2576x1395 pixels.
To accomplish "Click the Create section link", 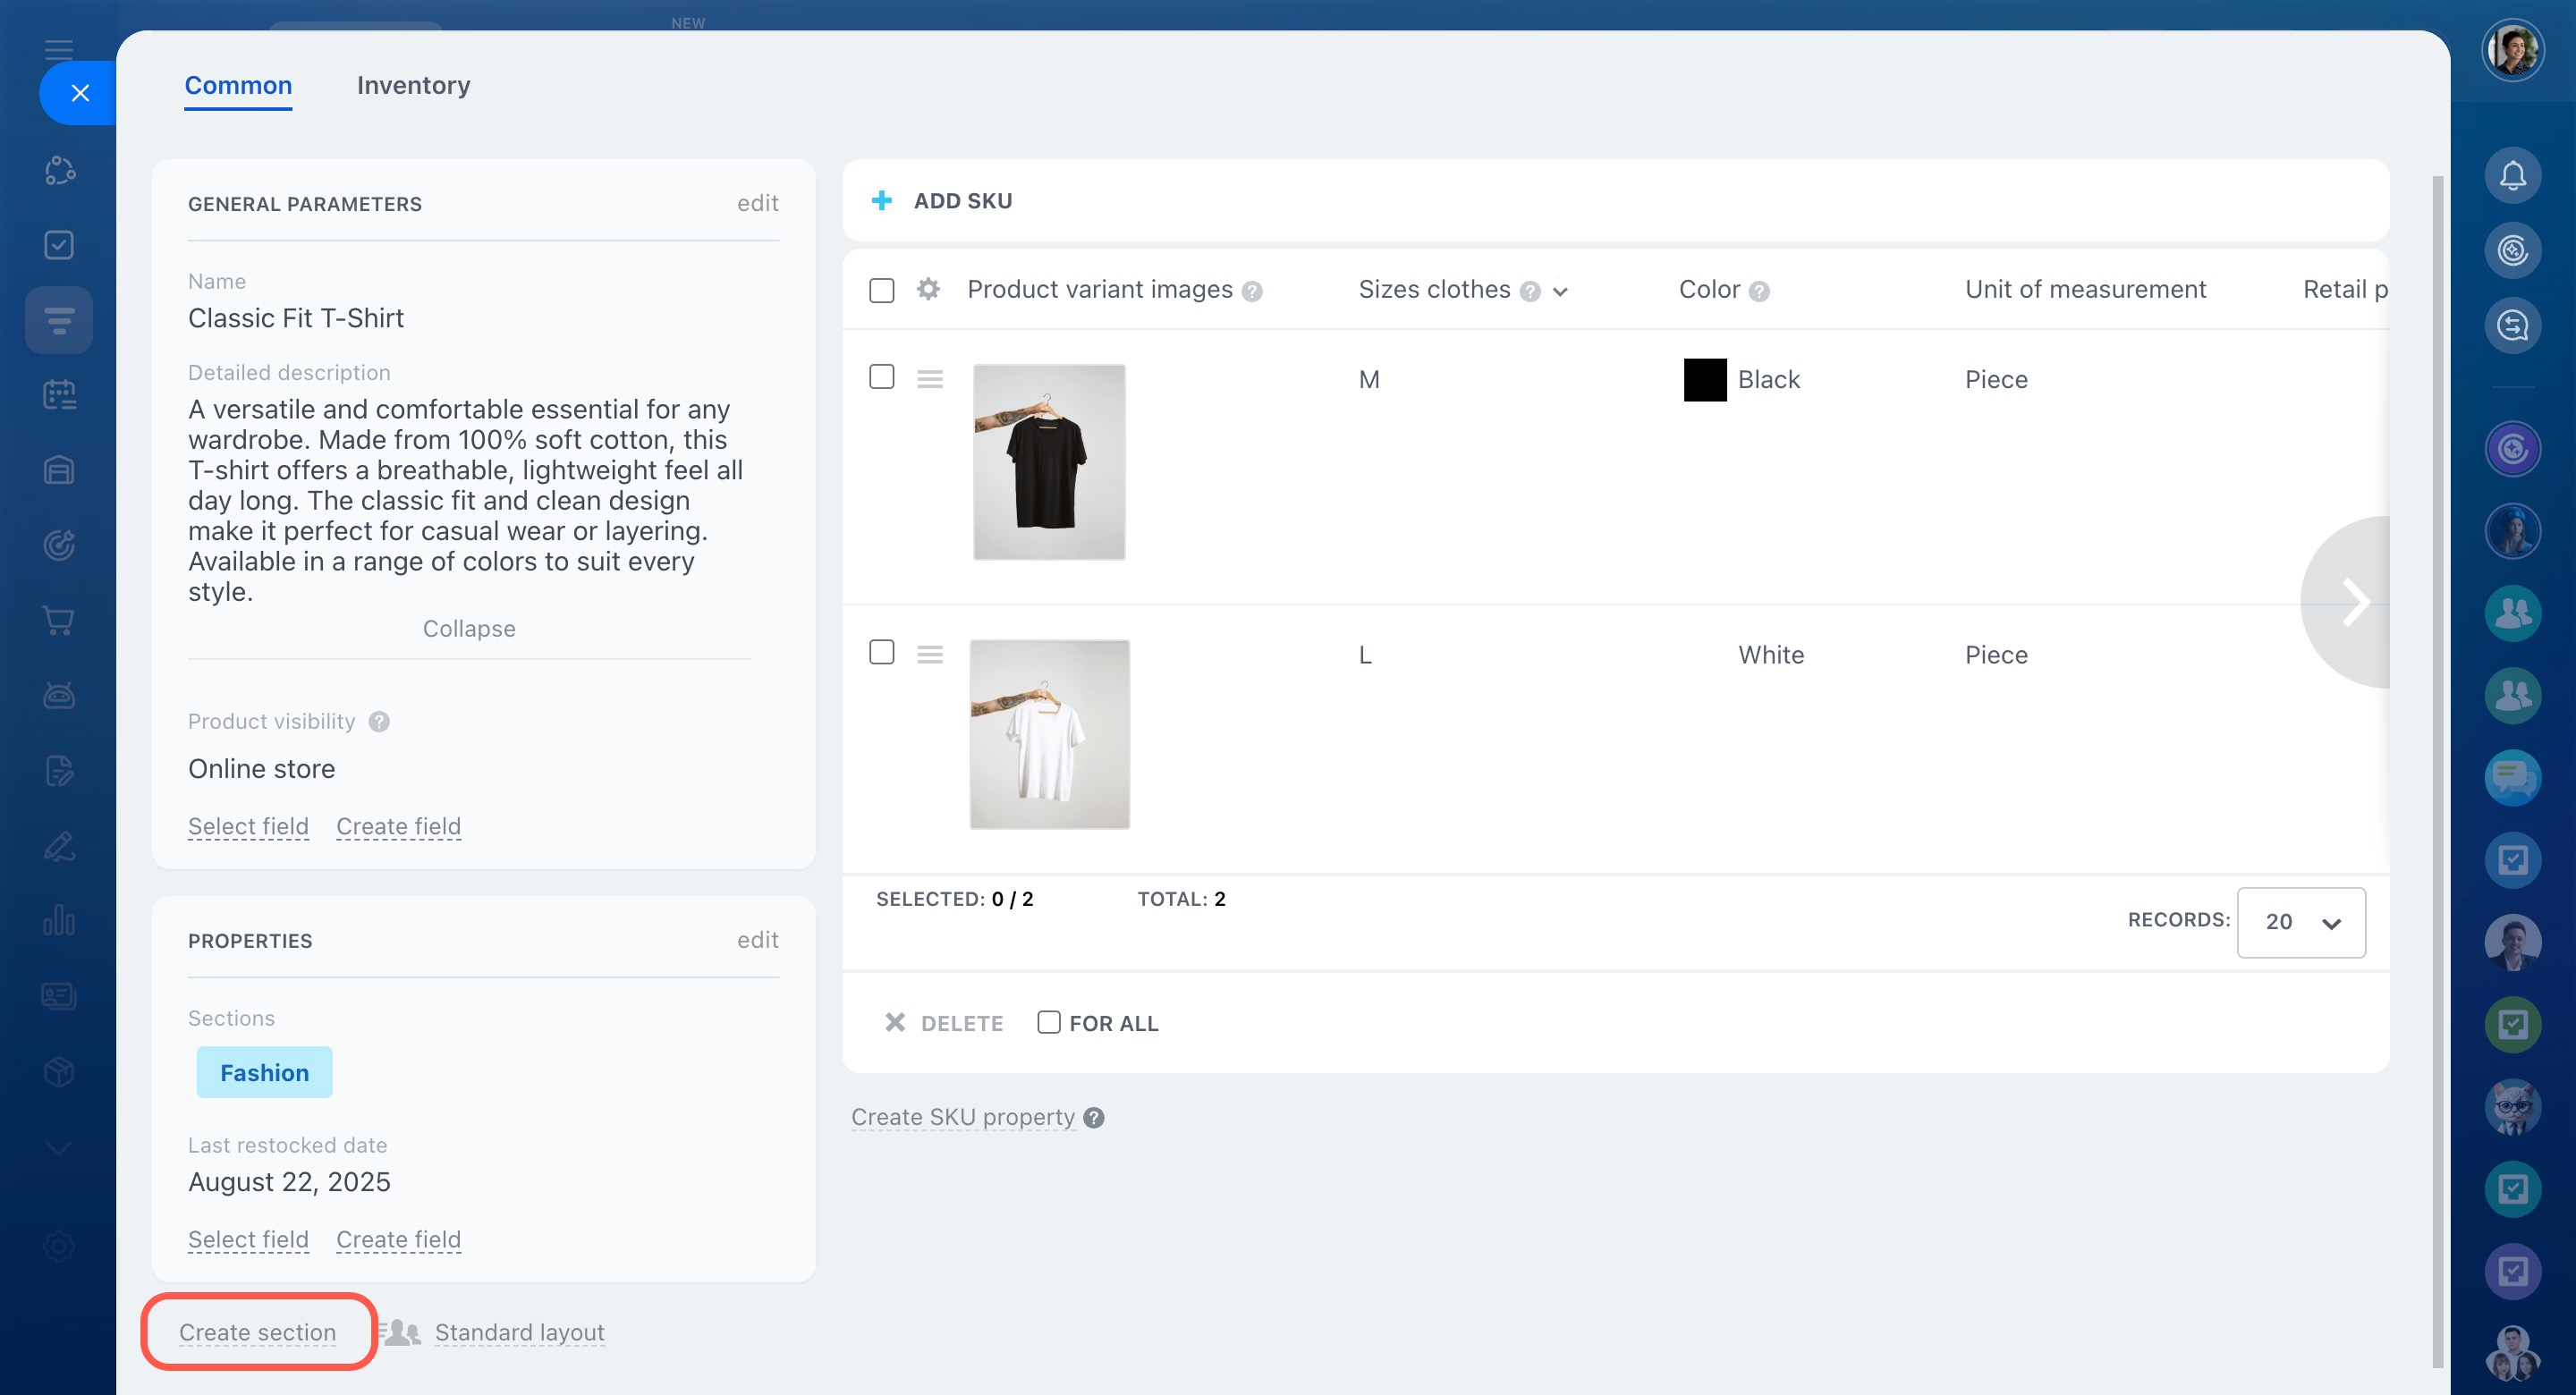I will 257,1332.
